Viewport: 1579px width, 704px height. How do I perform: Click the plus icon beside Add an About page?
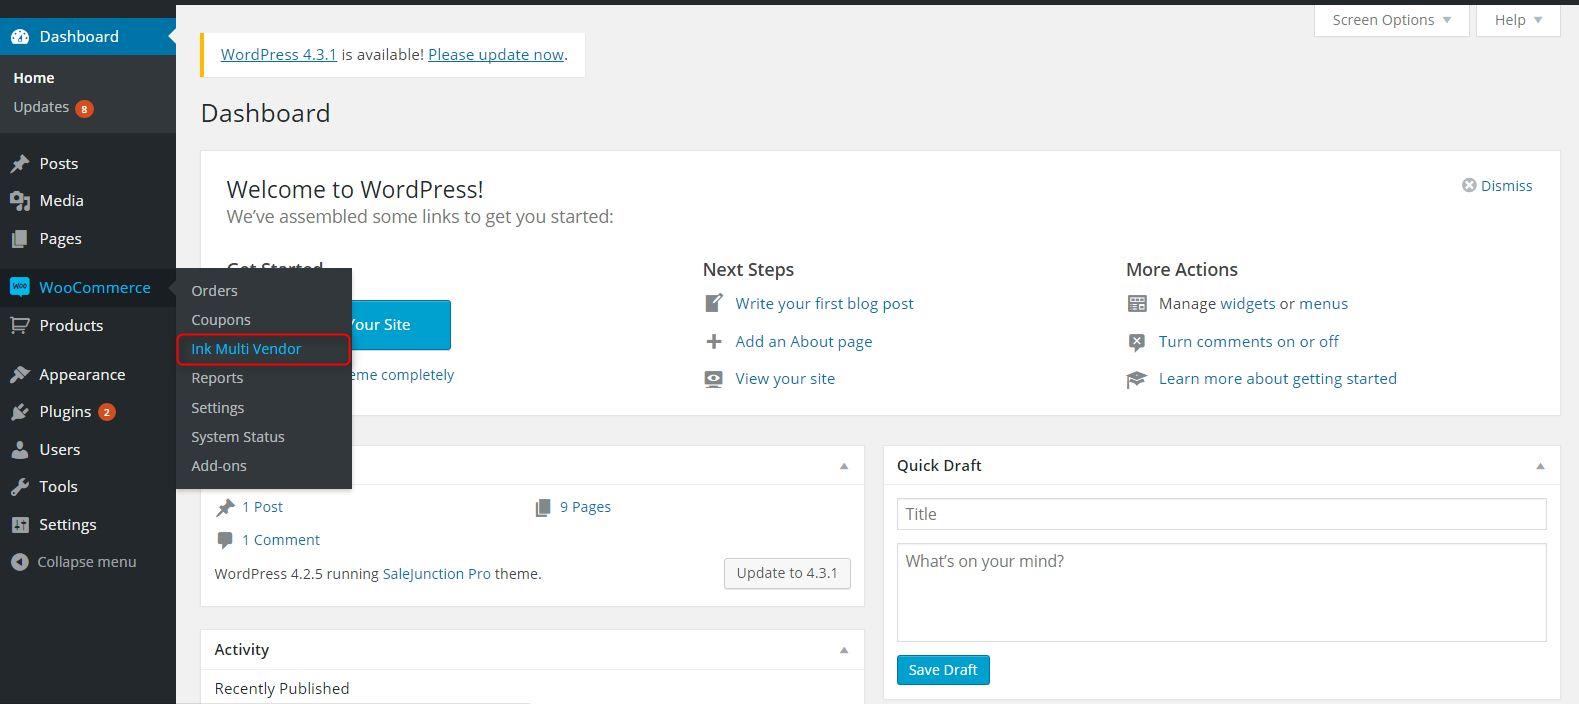tap(713, 342)
